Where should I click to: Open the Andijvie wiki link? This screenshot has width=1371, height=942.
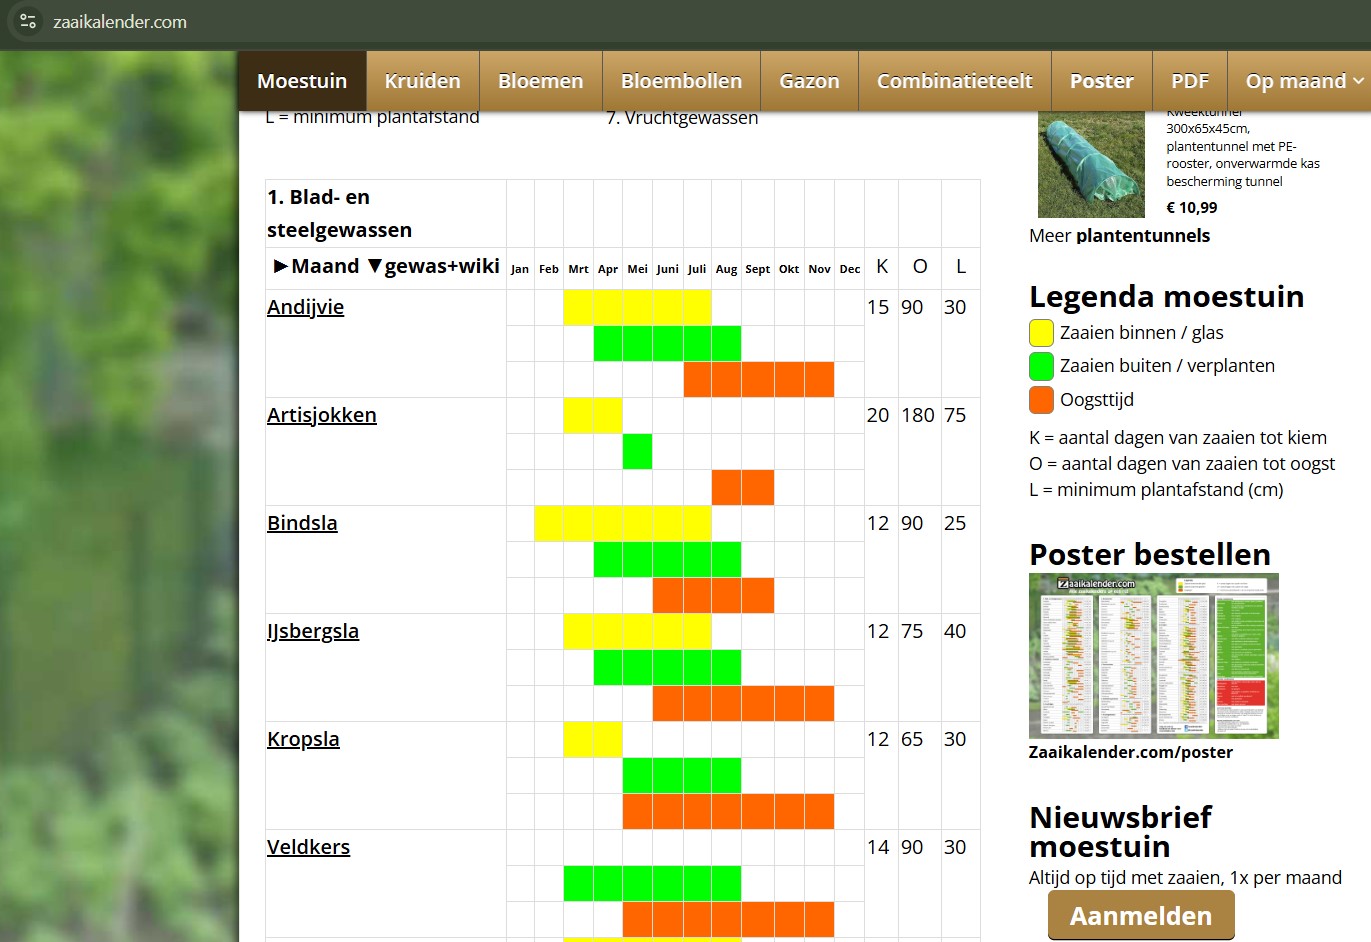[305, 307]
